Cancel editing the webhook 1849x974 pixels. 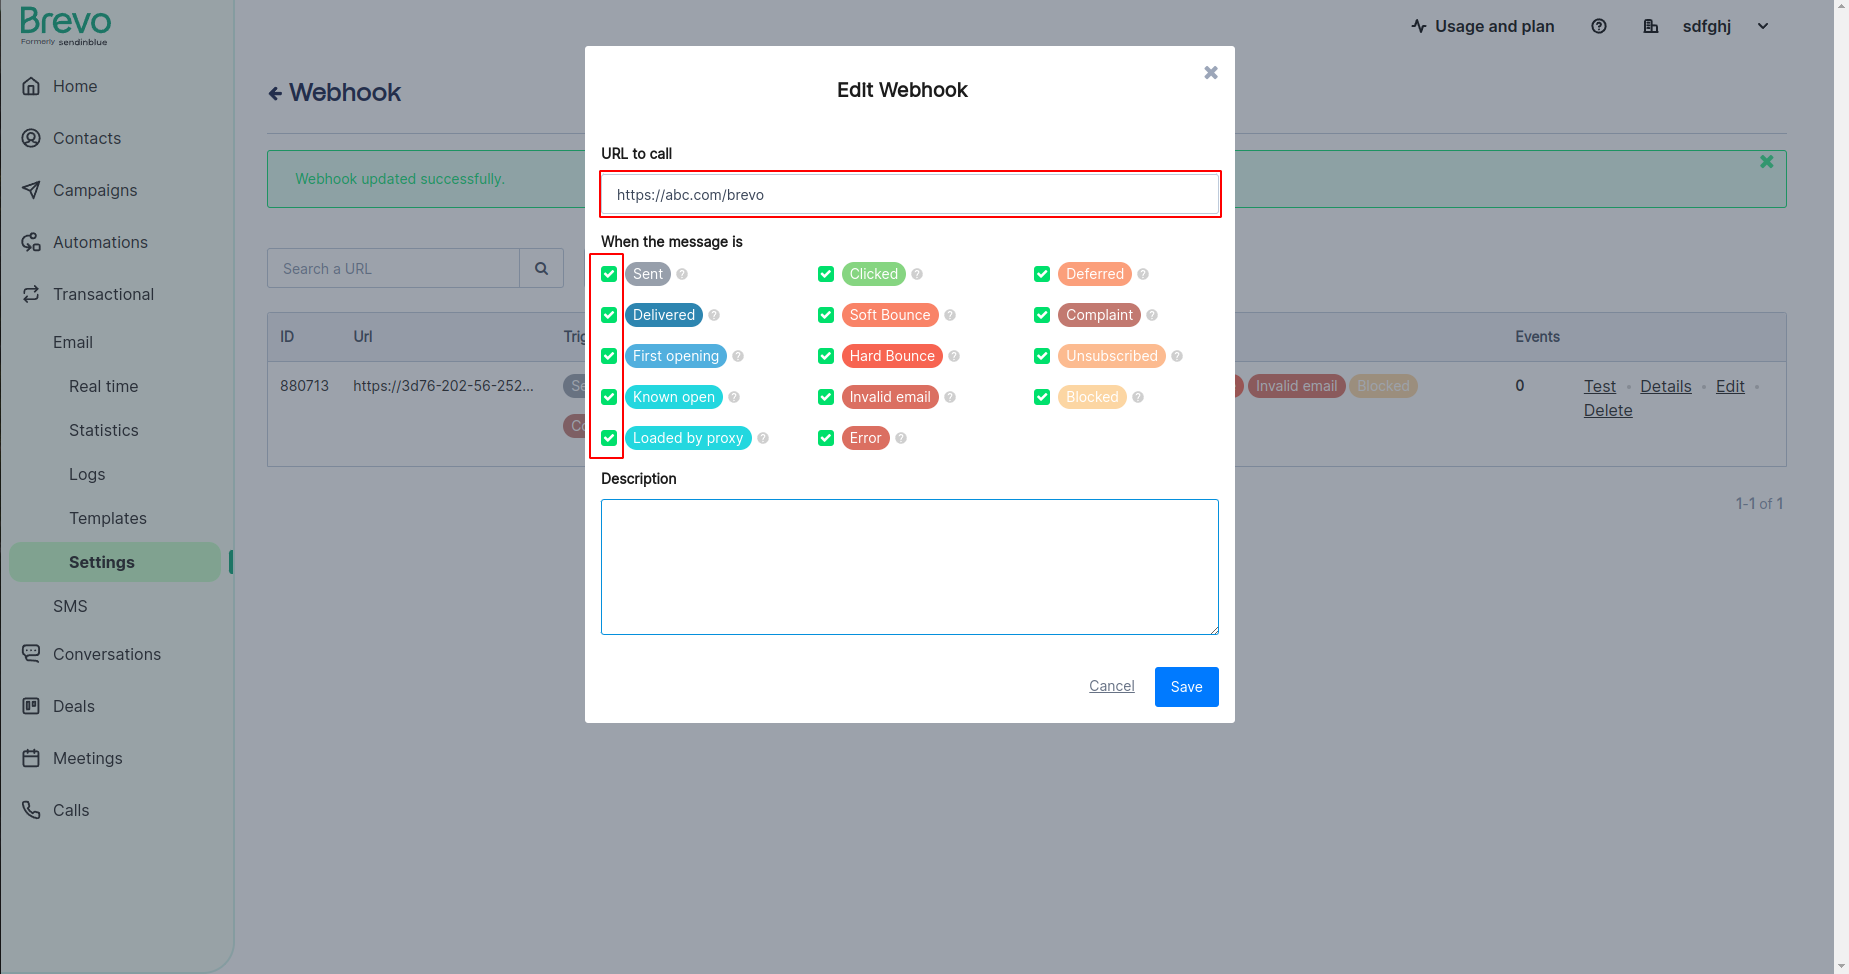tap(1111, 686)
